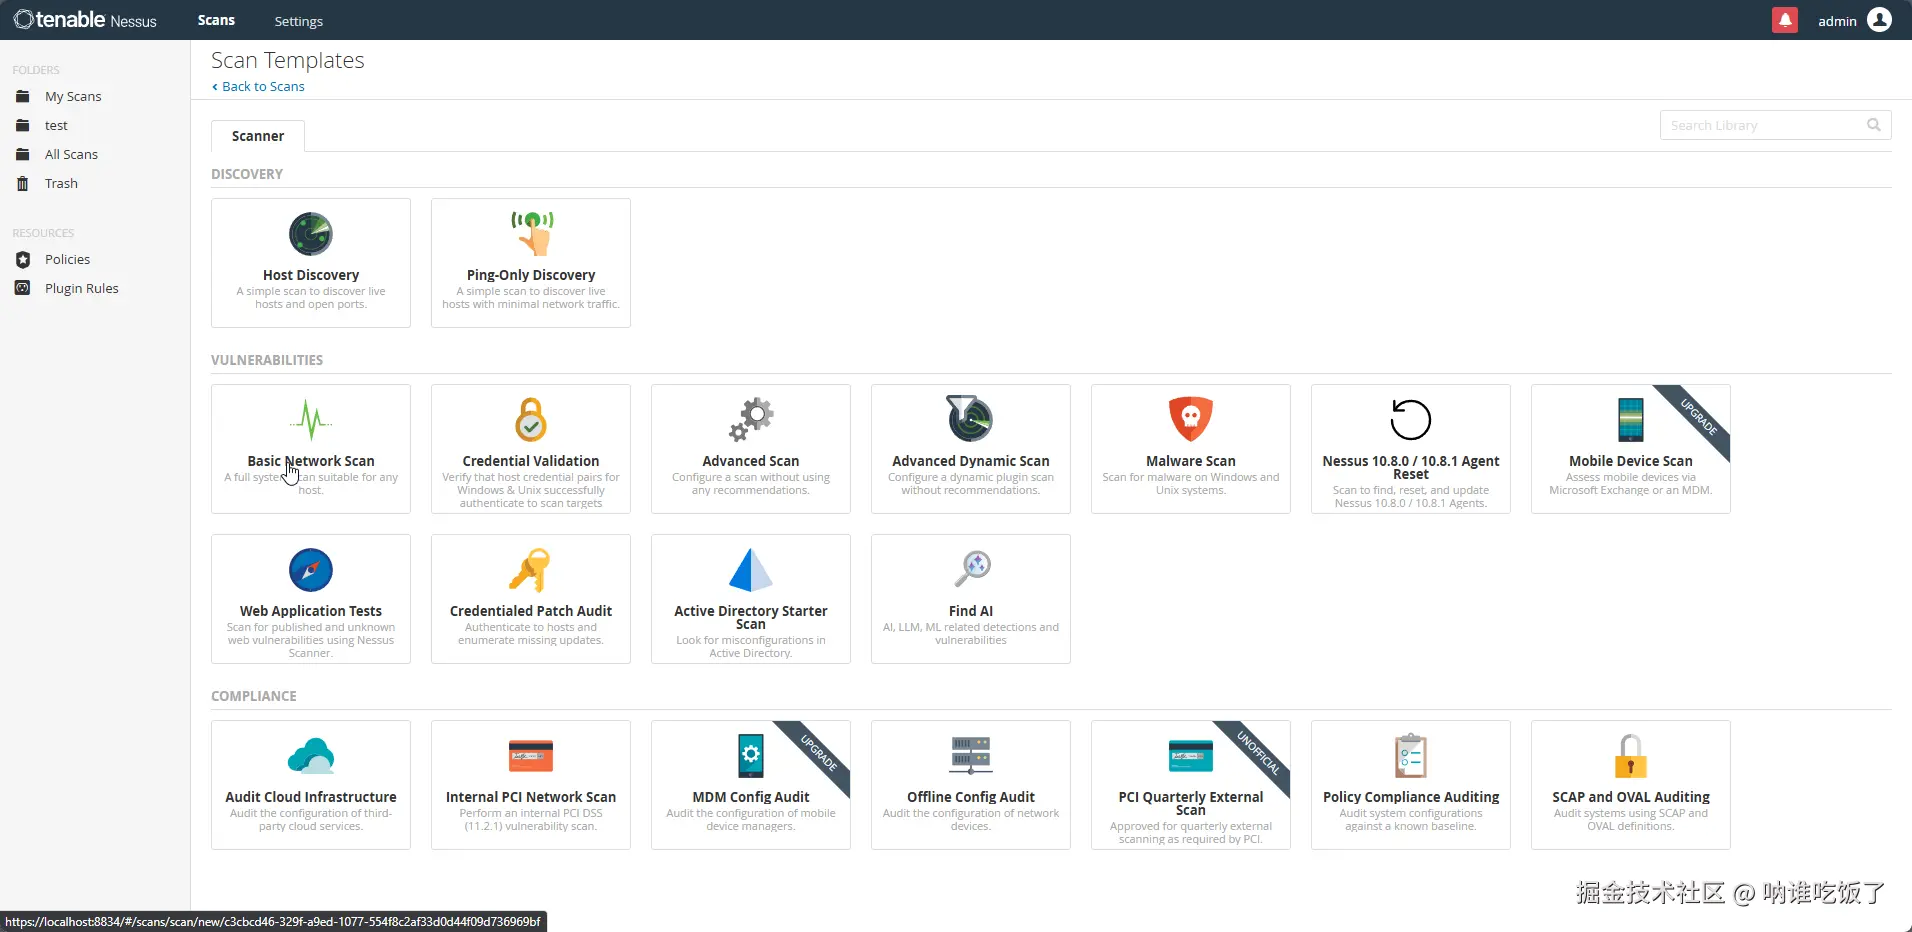This screenshot has height=932, width=1912.
Task: Click the Offline Config Audit server icon
Action: click(971, 756)
